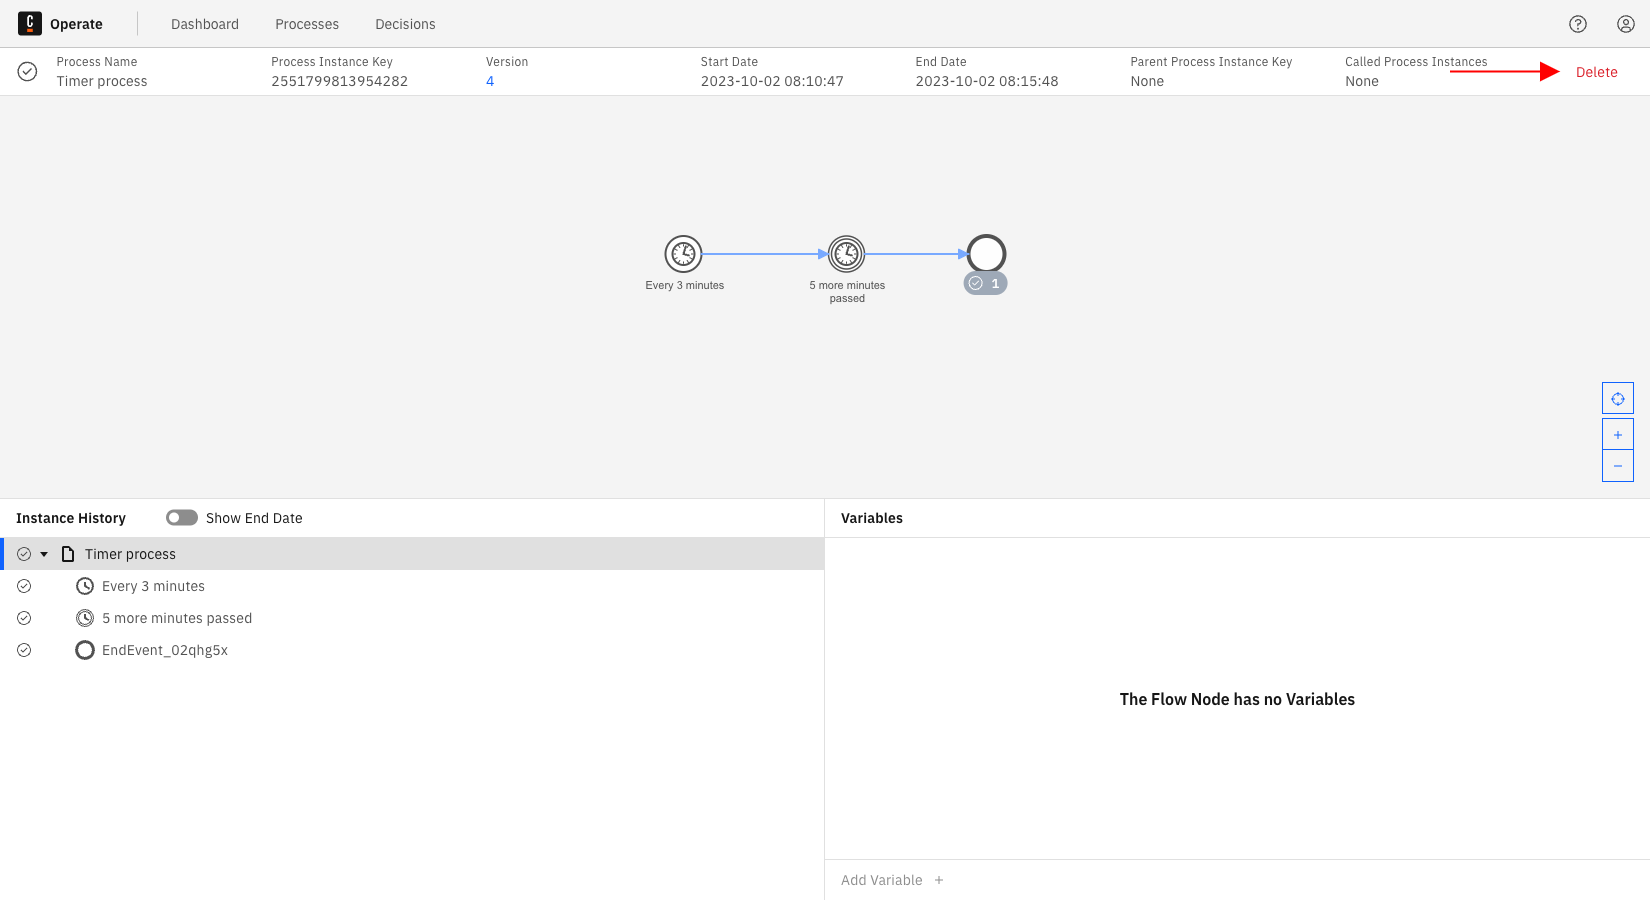Click the plus icon next to Add Variable
Screen dimensions: 1650x900
[939, 880]
